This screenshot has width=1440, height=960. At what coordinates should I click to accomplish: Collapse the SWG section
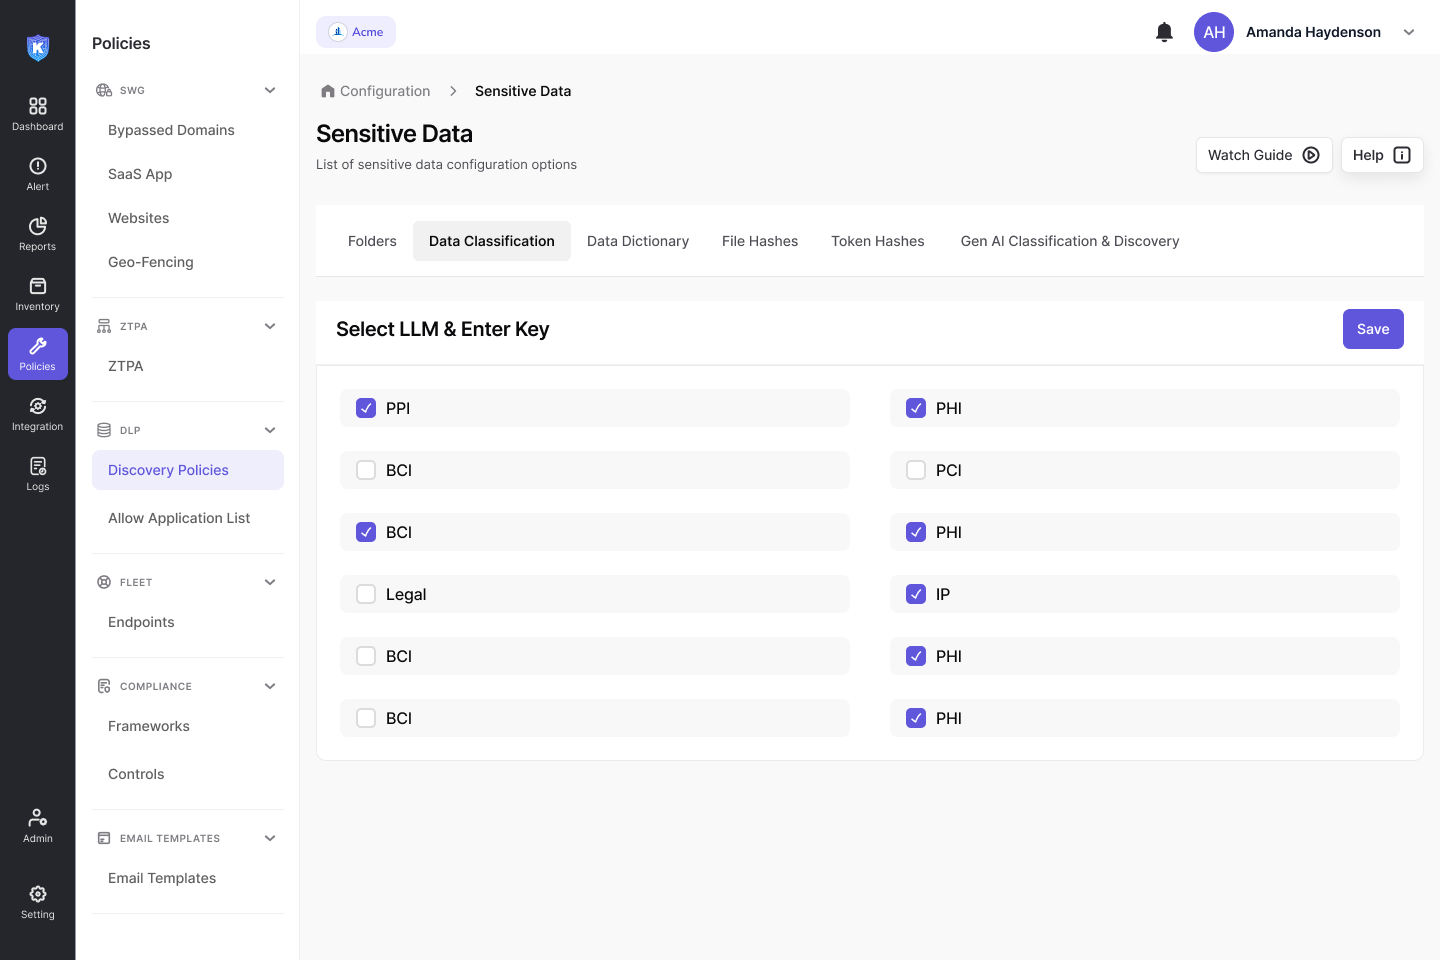(x=270, y=90)
